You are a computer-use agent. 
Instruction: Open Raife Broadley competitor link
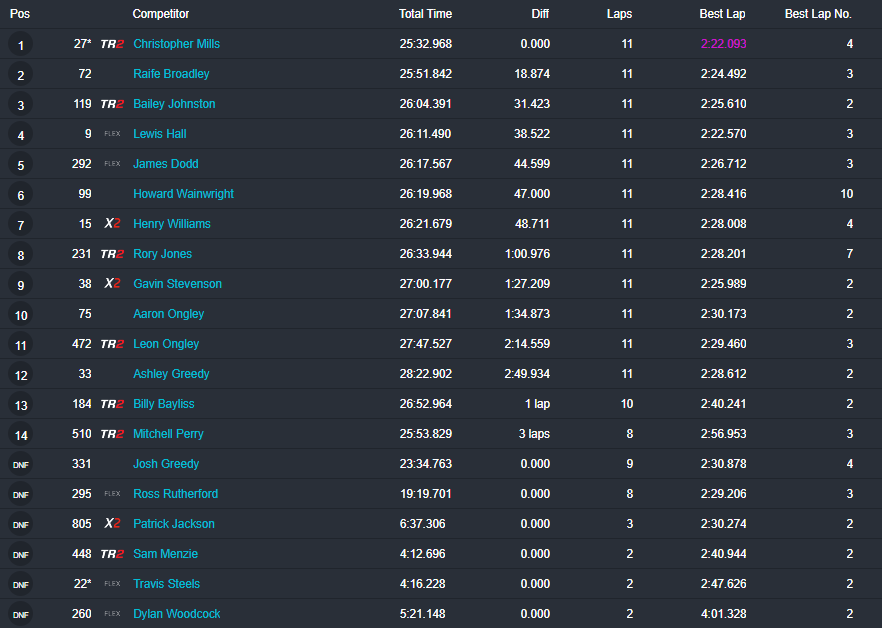pos(171,74)
